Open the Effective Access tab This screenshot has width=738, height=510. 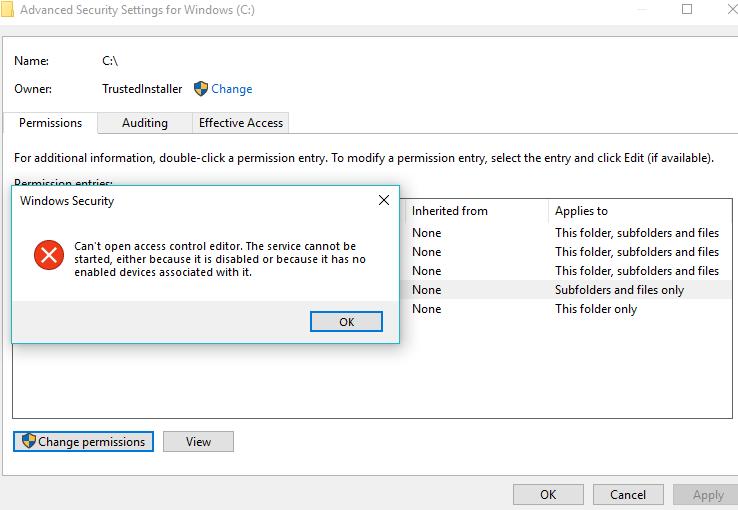point(241,123)
